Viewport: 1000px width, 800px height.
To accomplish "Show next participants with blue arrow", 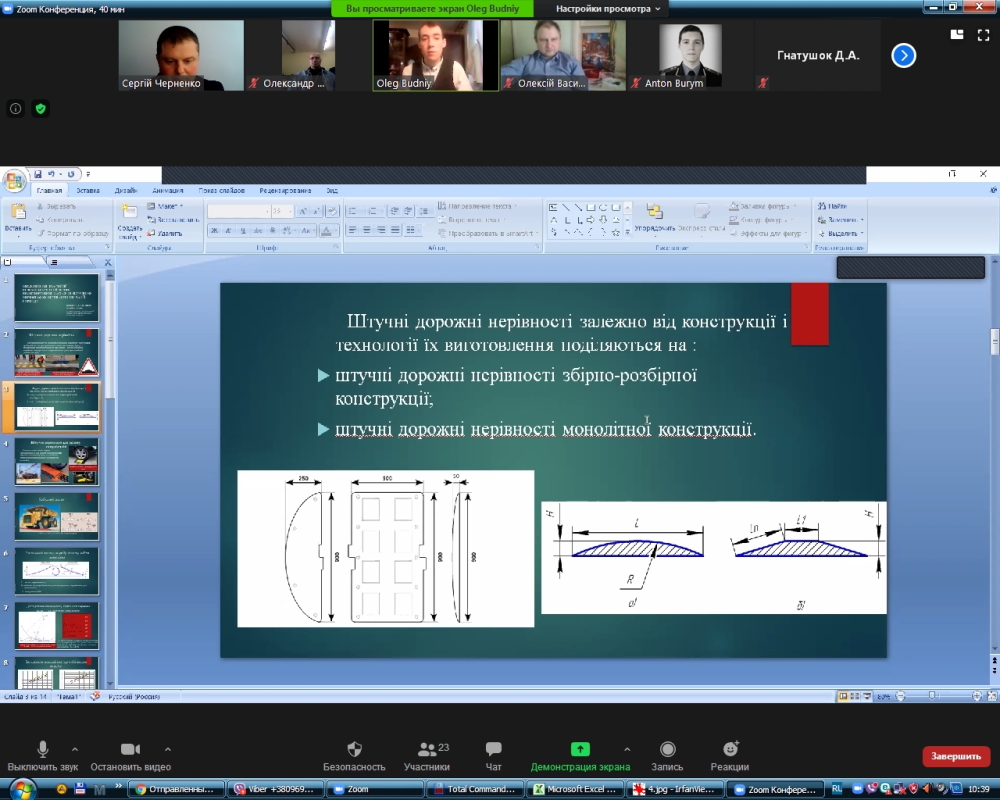I will coord(903,56).
